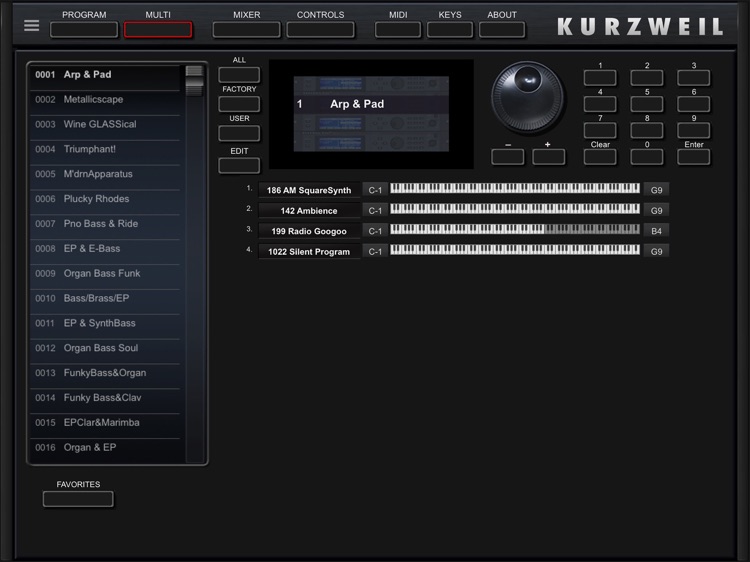This screenshot has width=750, height=562.
Task: Toggle the ALL filter button
Action: (x=239, y=75)
